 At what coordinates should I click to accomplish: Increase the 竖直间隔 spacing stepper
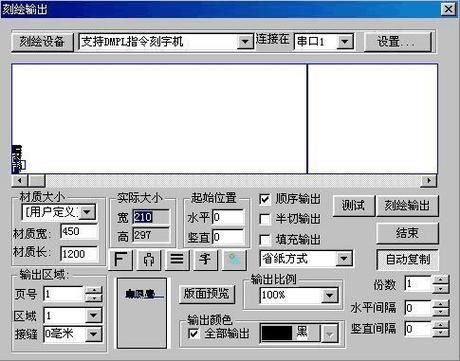pyautogui.click(x=441, y=325)
